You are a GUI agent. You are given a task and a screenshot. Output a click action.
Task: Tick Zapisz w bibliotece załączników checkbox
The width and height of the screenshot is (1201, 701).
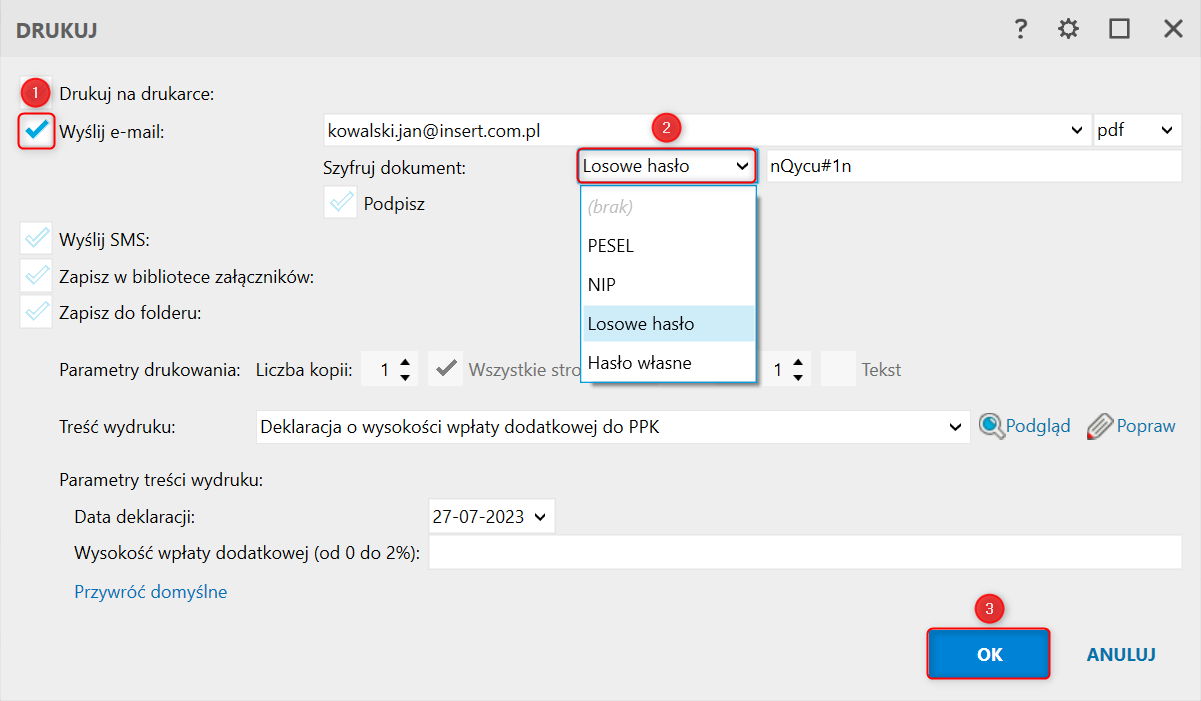tap(37, 277)
